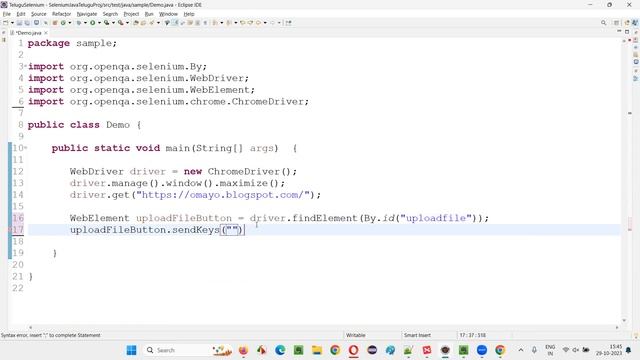Click the green Run button icon
Viewport: 640px width, 360px height.
click(x=93, y=23)
